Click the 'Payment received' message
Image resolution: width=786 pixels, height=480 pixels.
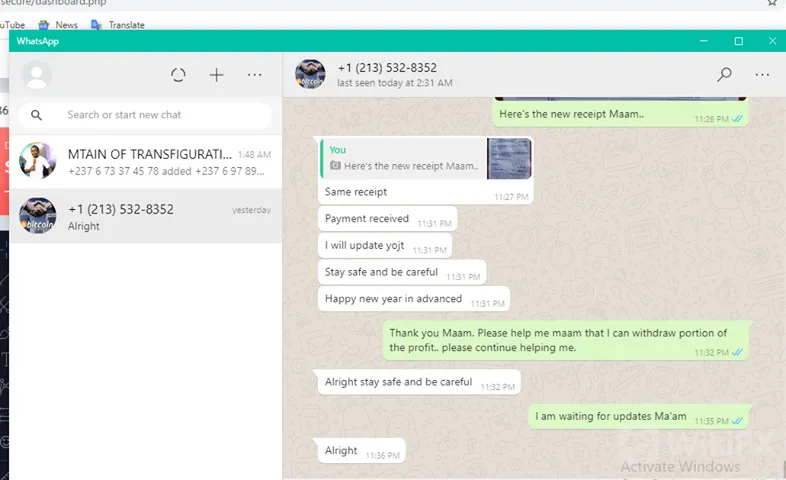click(x=387, y=219)
